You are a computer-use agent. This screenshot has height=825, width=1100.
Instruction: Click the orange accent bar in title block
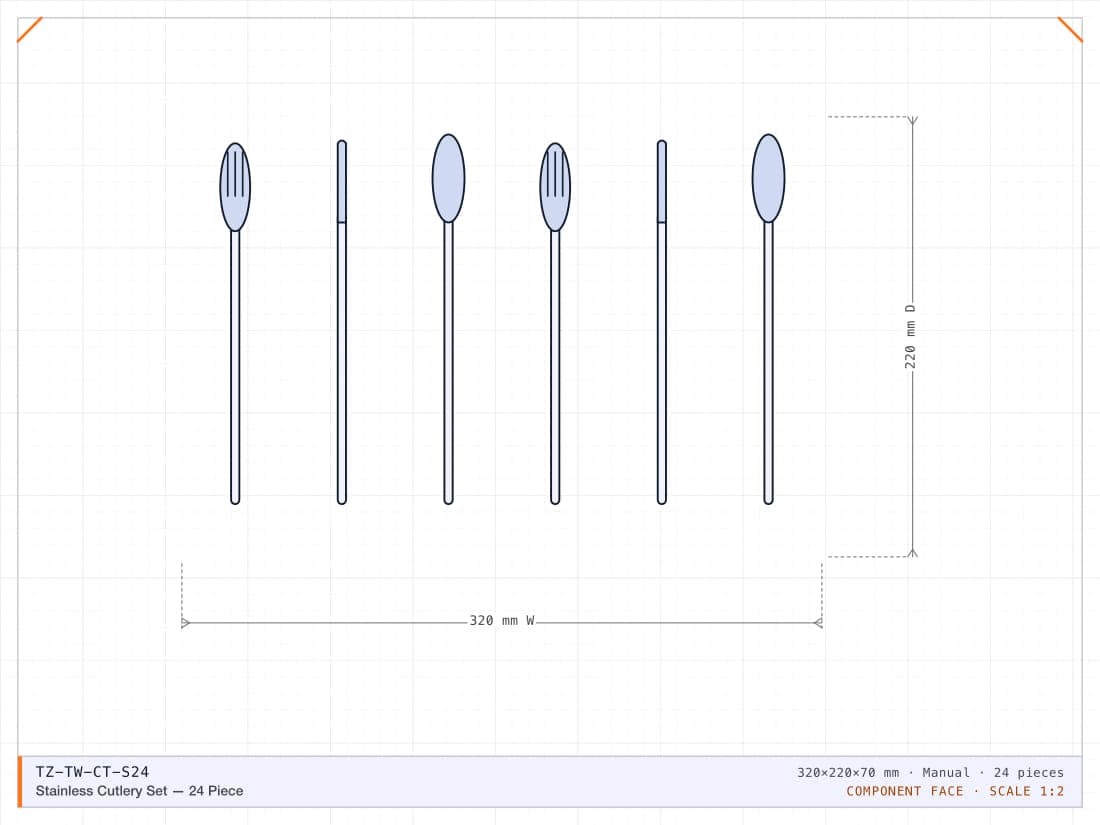click(x=20, y=782)
